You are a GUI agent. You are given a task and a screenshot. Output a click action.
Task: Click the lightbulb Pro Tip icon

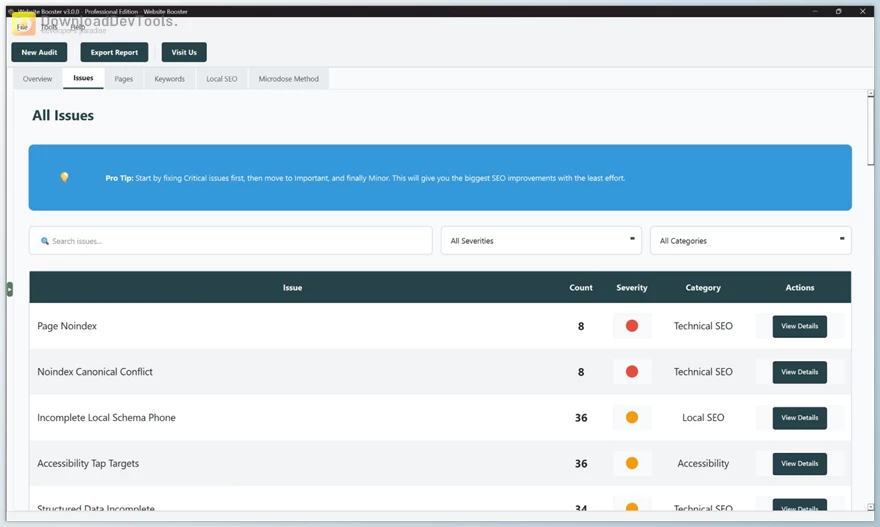[x=65, y=178]
